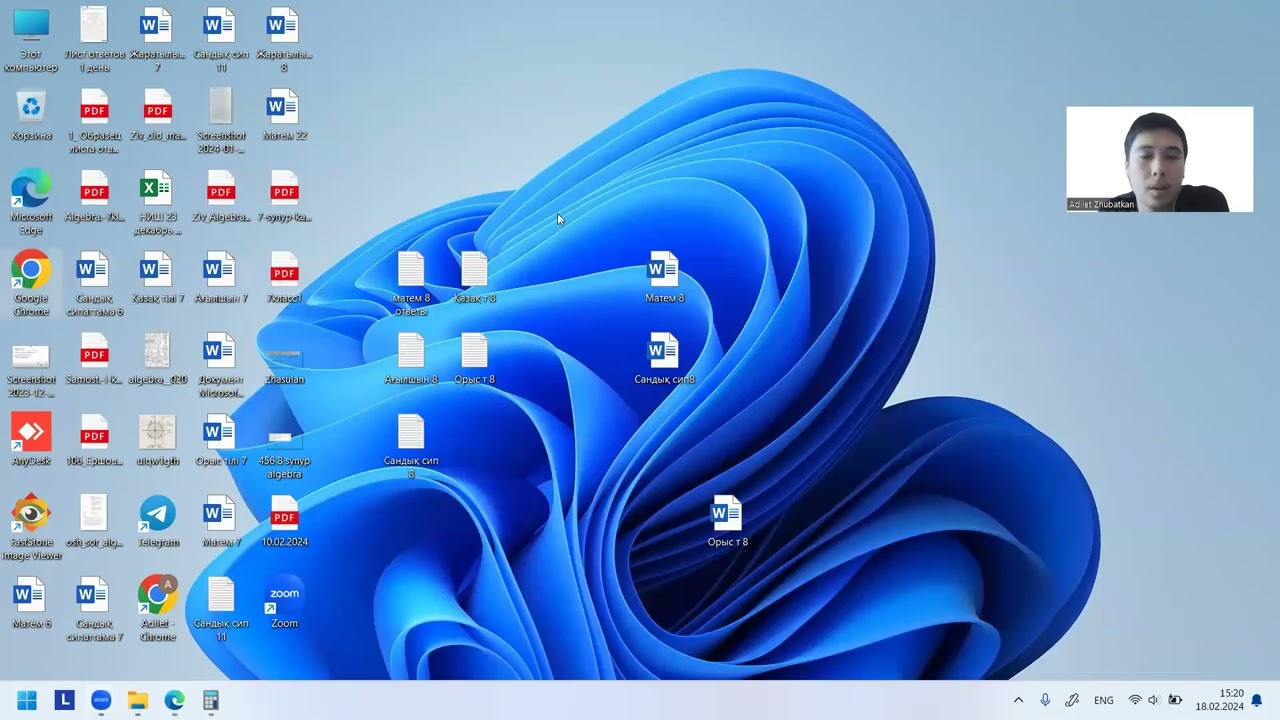Select the Матем 8 Word document

point(664,277)
